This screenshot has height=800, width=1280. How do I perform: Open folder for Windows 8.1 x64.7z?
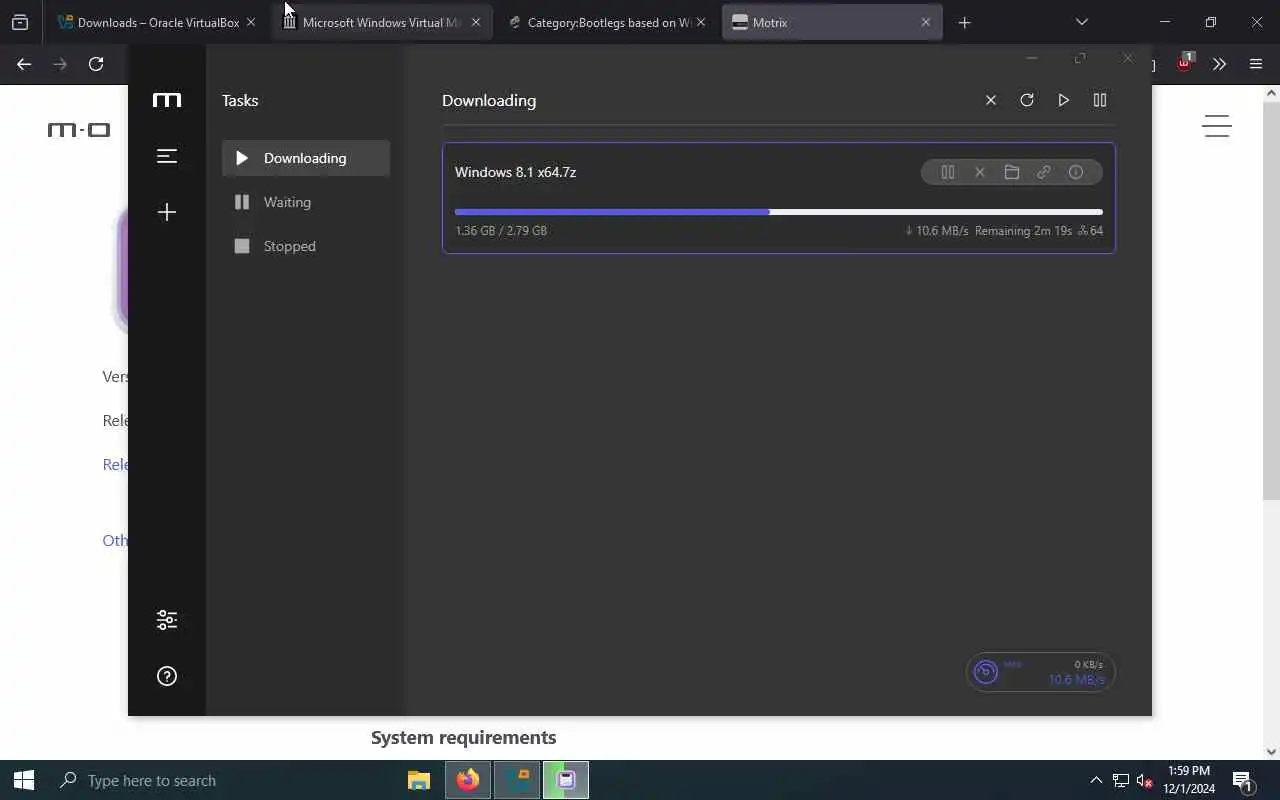coord(1012,172)
